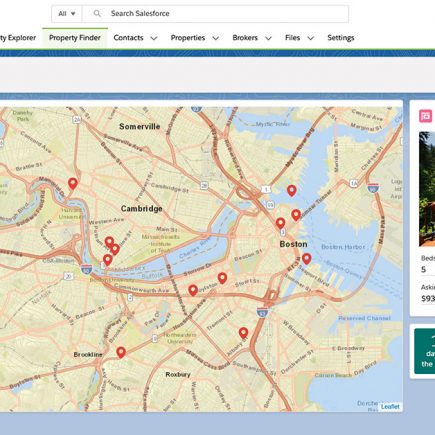Select the pin north of Sumner Tunnel
Image resolution: width=435 pixels, height=435 pixels.
[292, 191]
